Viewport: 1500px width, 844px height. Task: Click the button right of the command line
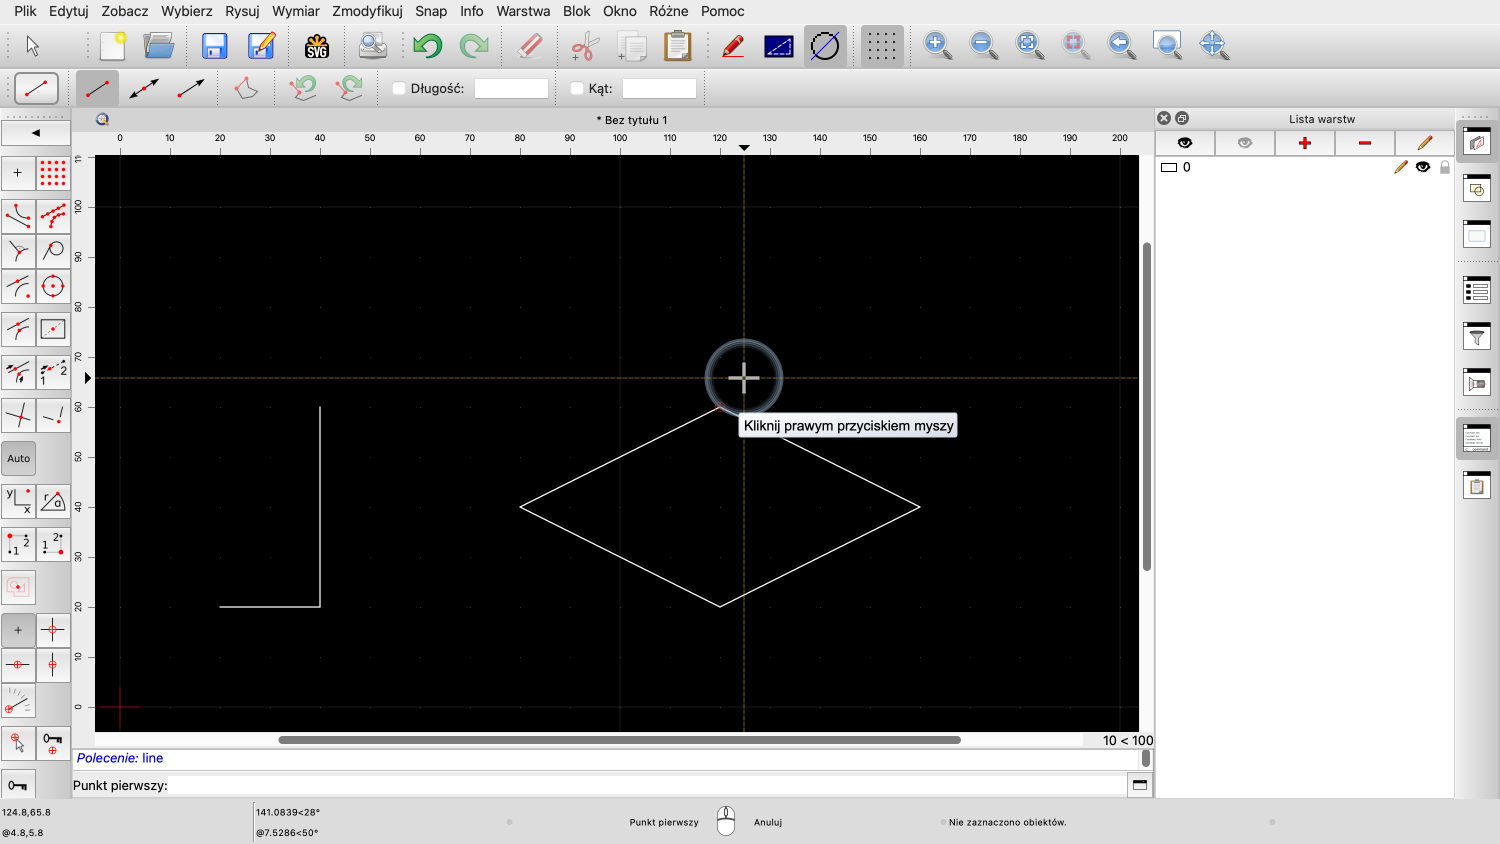click(x=1139, y=785)
